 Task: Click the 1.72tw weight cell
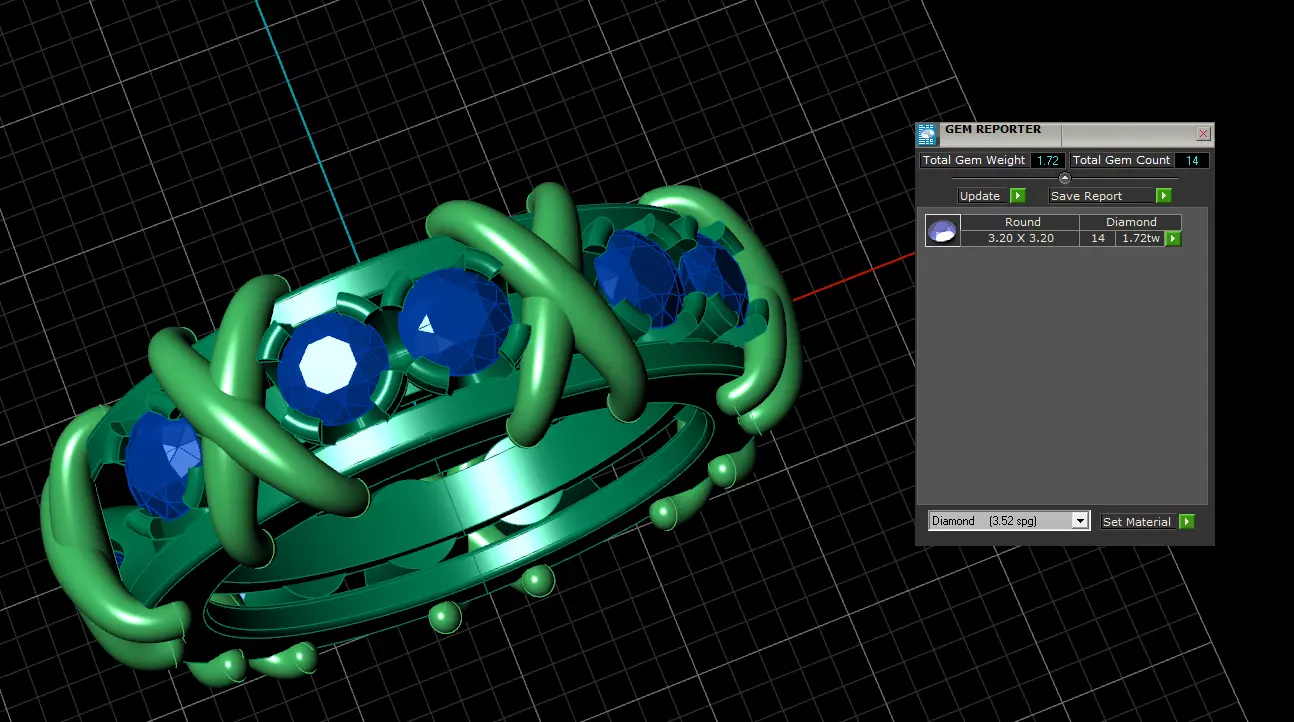point(1141,238)
